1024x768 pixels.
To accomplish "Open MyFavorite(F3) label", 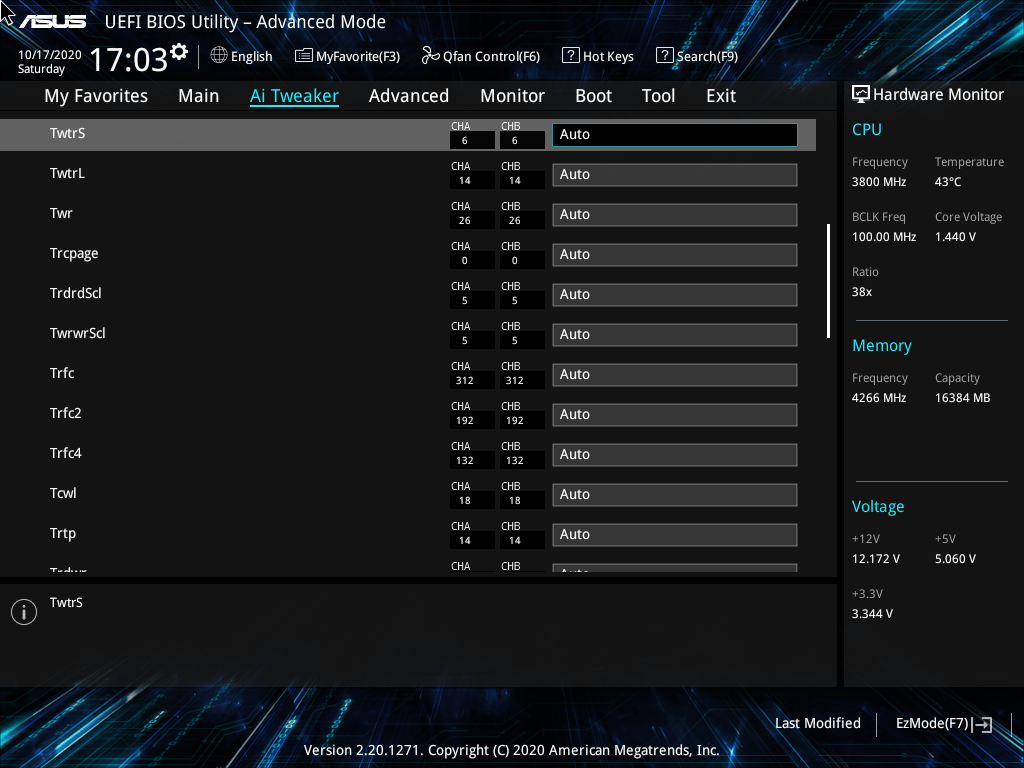I will [358, 57].
